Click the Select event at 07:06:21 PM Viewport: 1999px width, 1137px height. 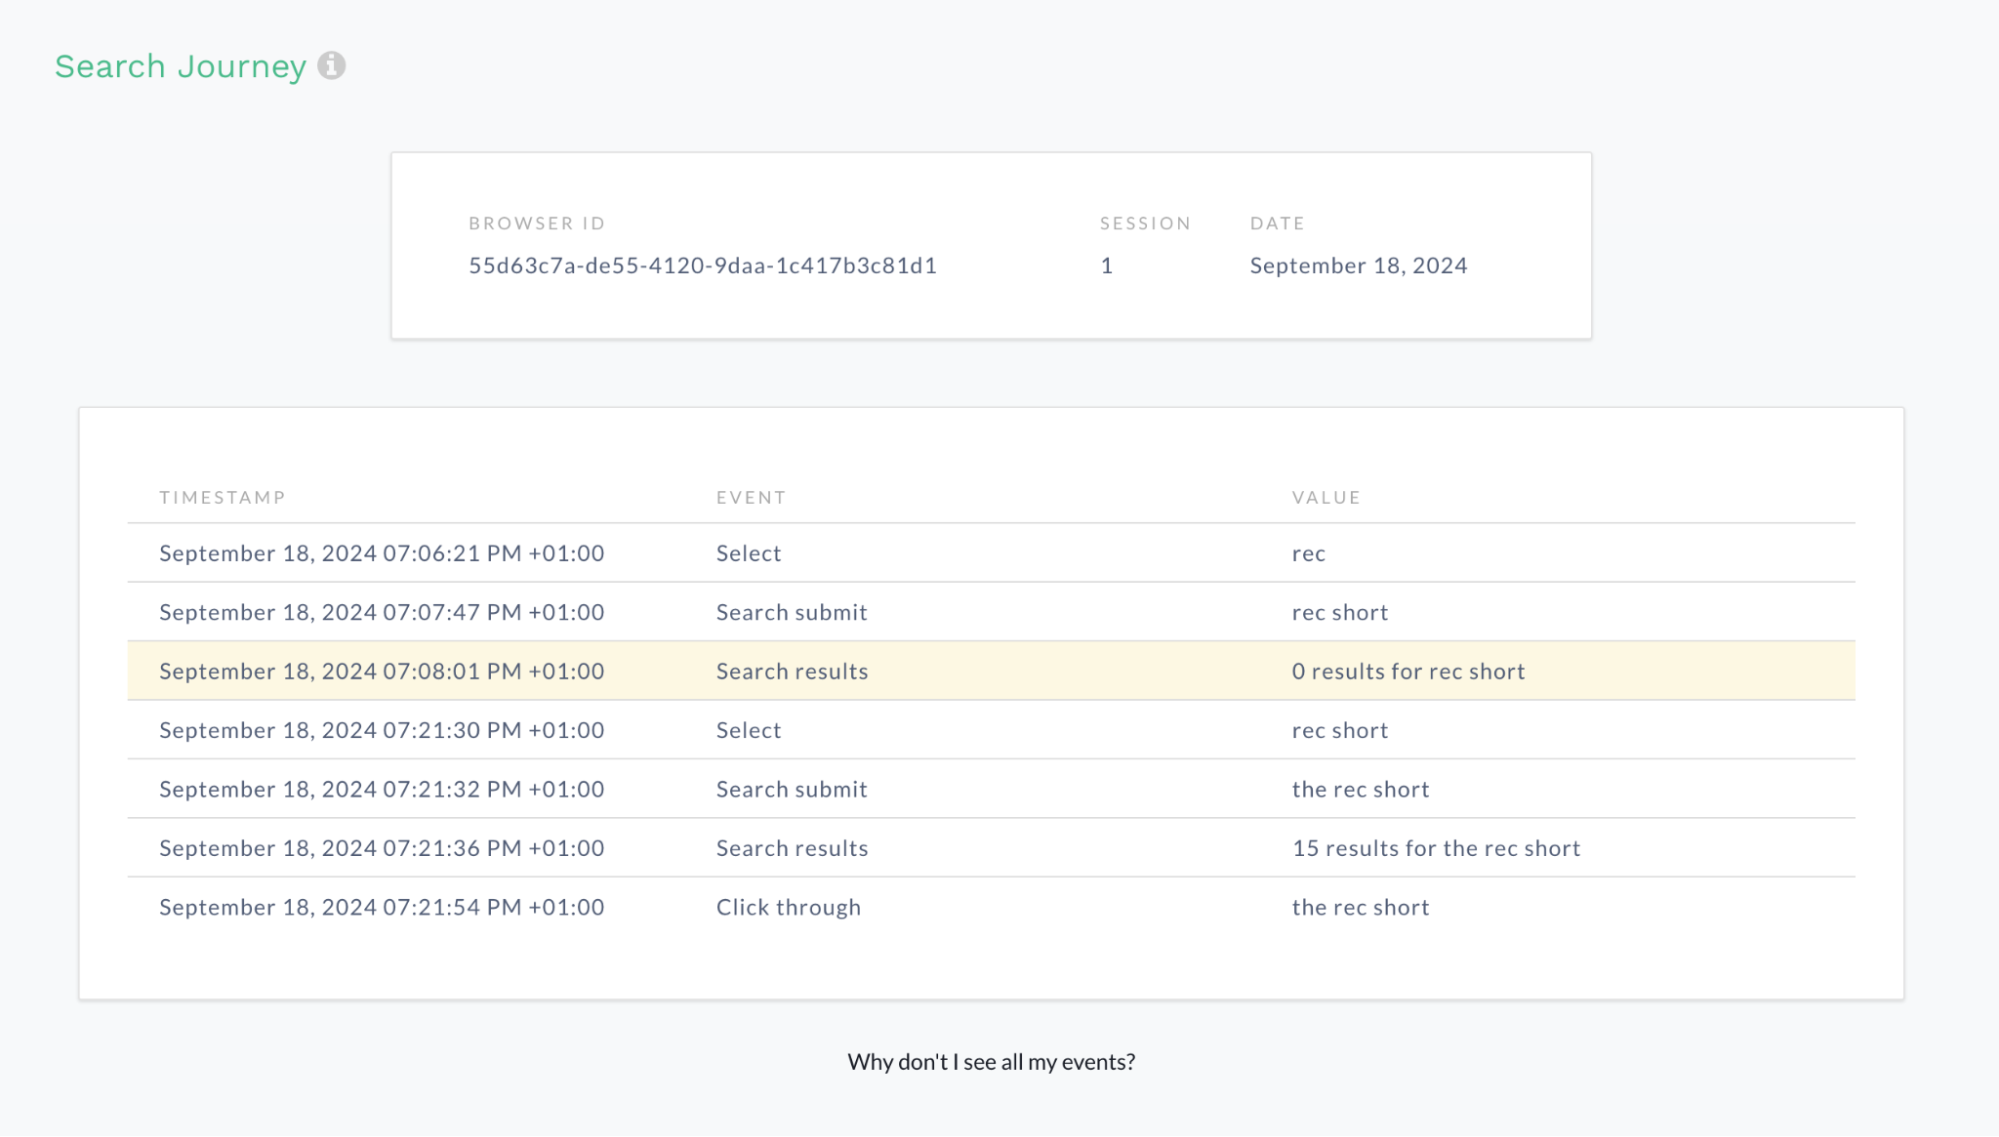748,554
